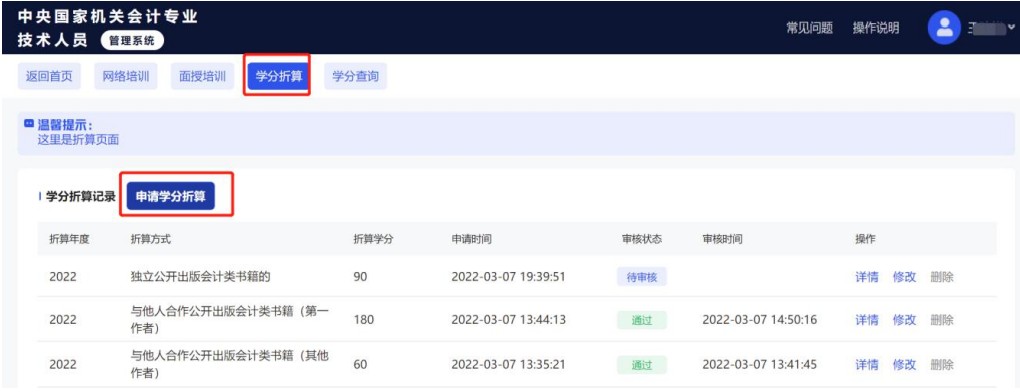Click the 审核时间 column header
This screenshot has width=1020, height=392.
[x=723, y=239]
